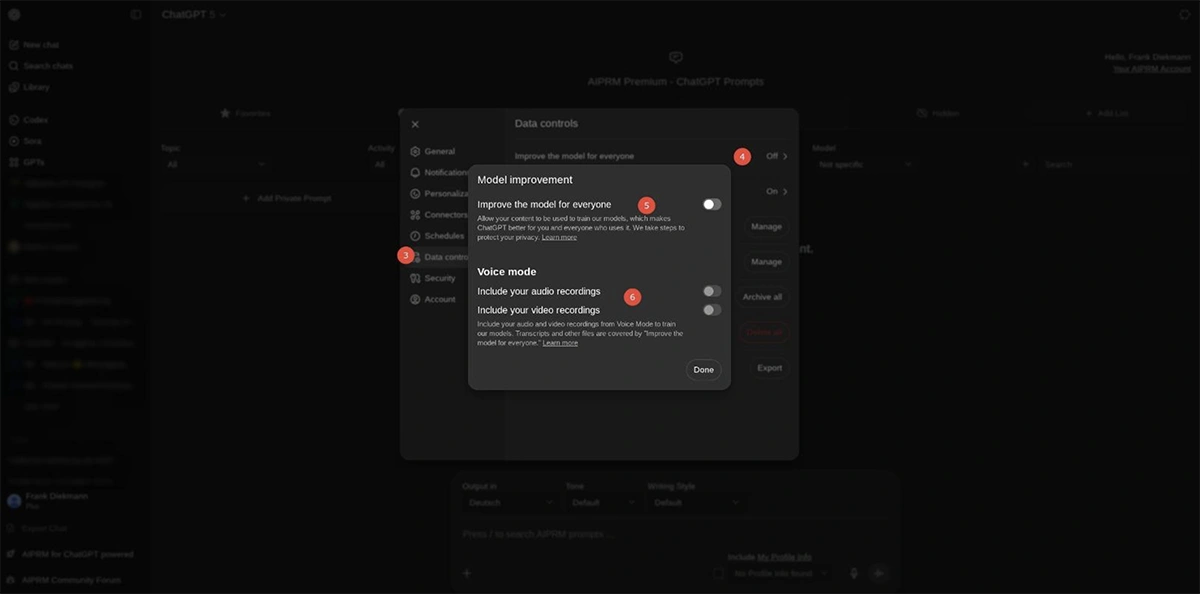Open the Model dropdown set to Not specific

[x=864, y=164]
